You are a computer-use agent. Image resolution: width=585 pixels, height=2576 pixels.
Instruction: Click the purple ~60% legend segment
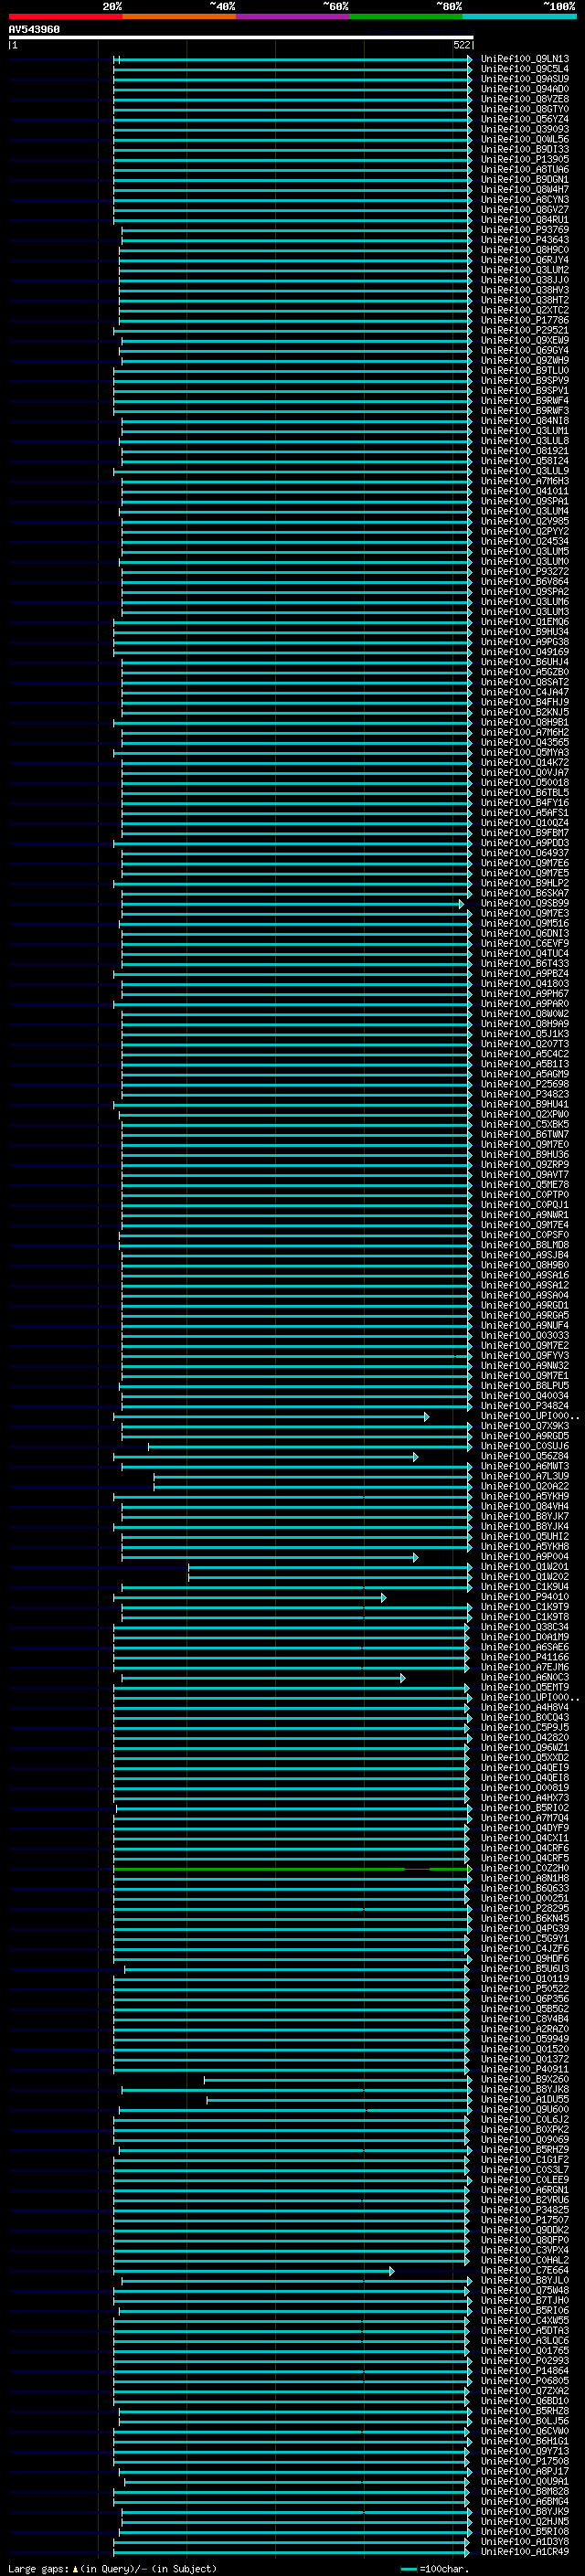tap(293, 16)
